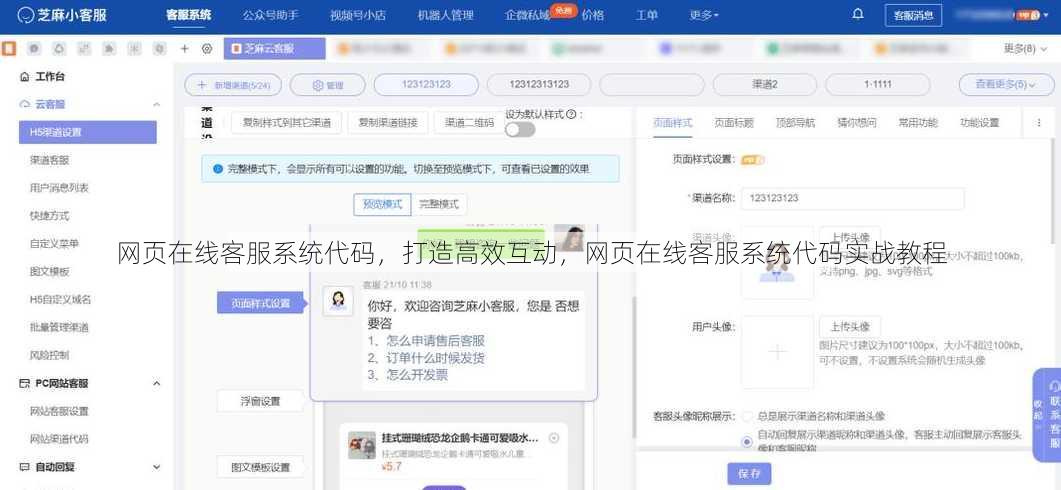Click the VIP badge beside 页面样式设置

coord(752,160)
